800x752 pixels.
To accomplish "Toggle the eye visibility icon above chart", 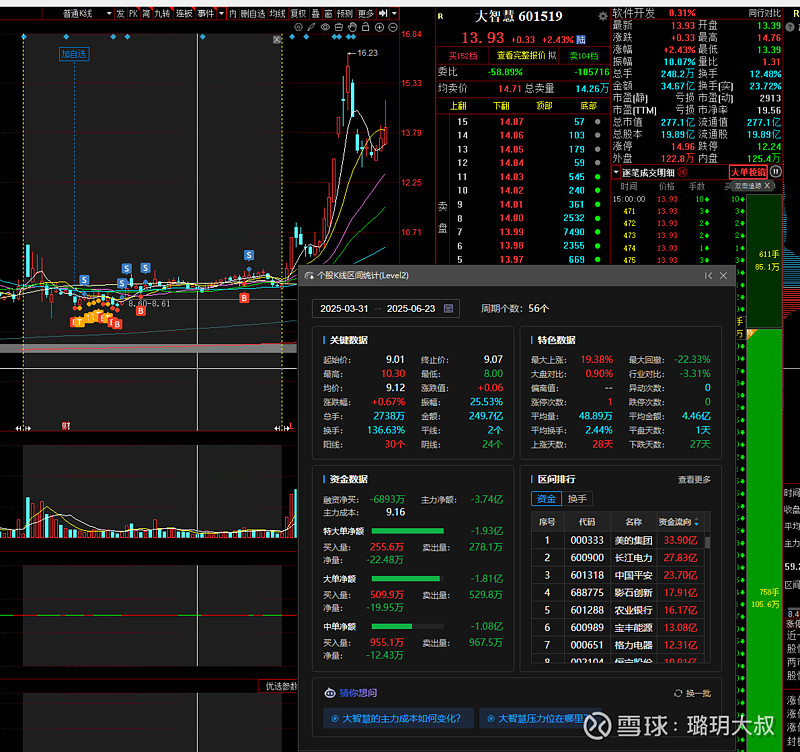I will click(325, 28).
